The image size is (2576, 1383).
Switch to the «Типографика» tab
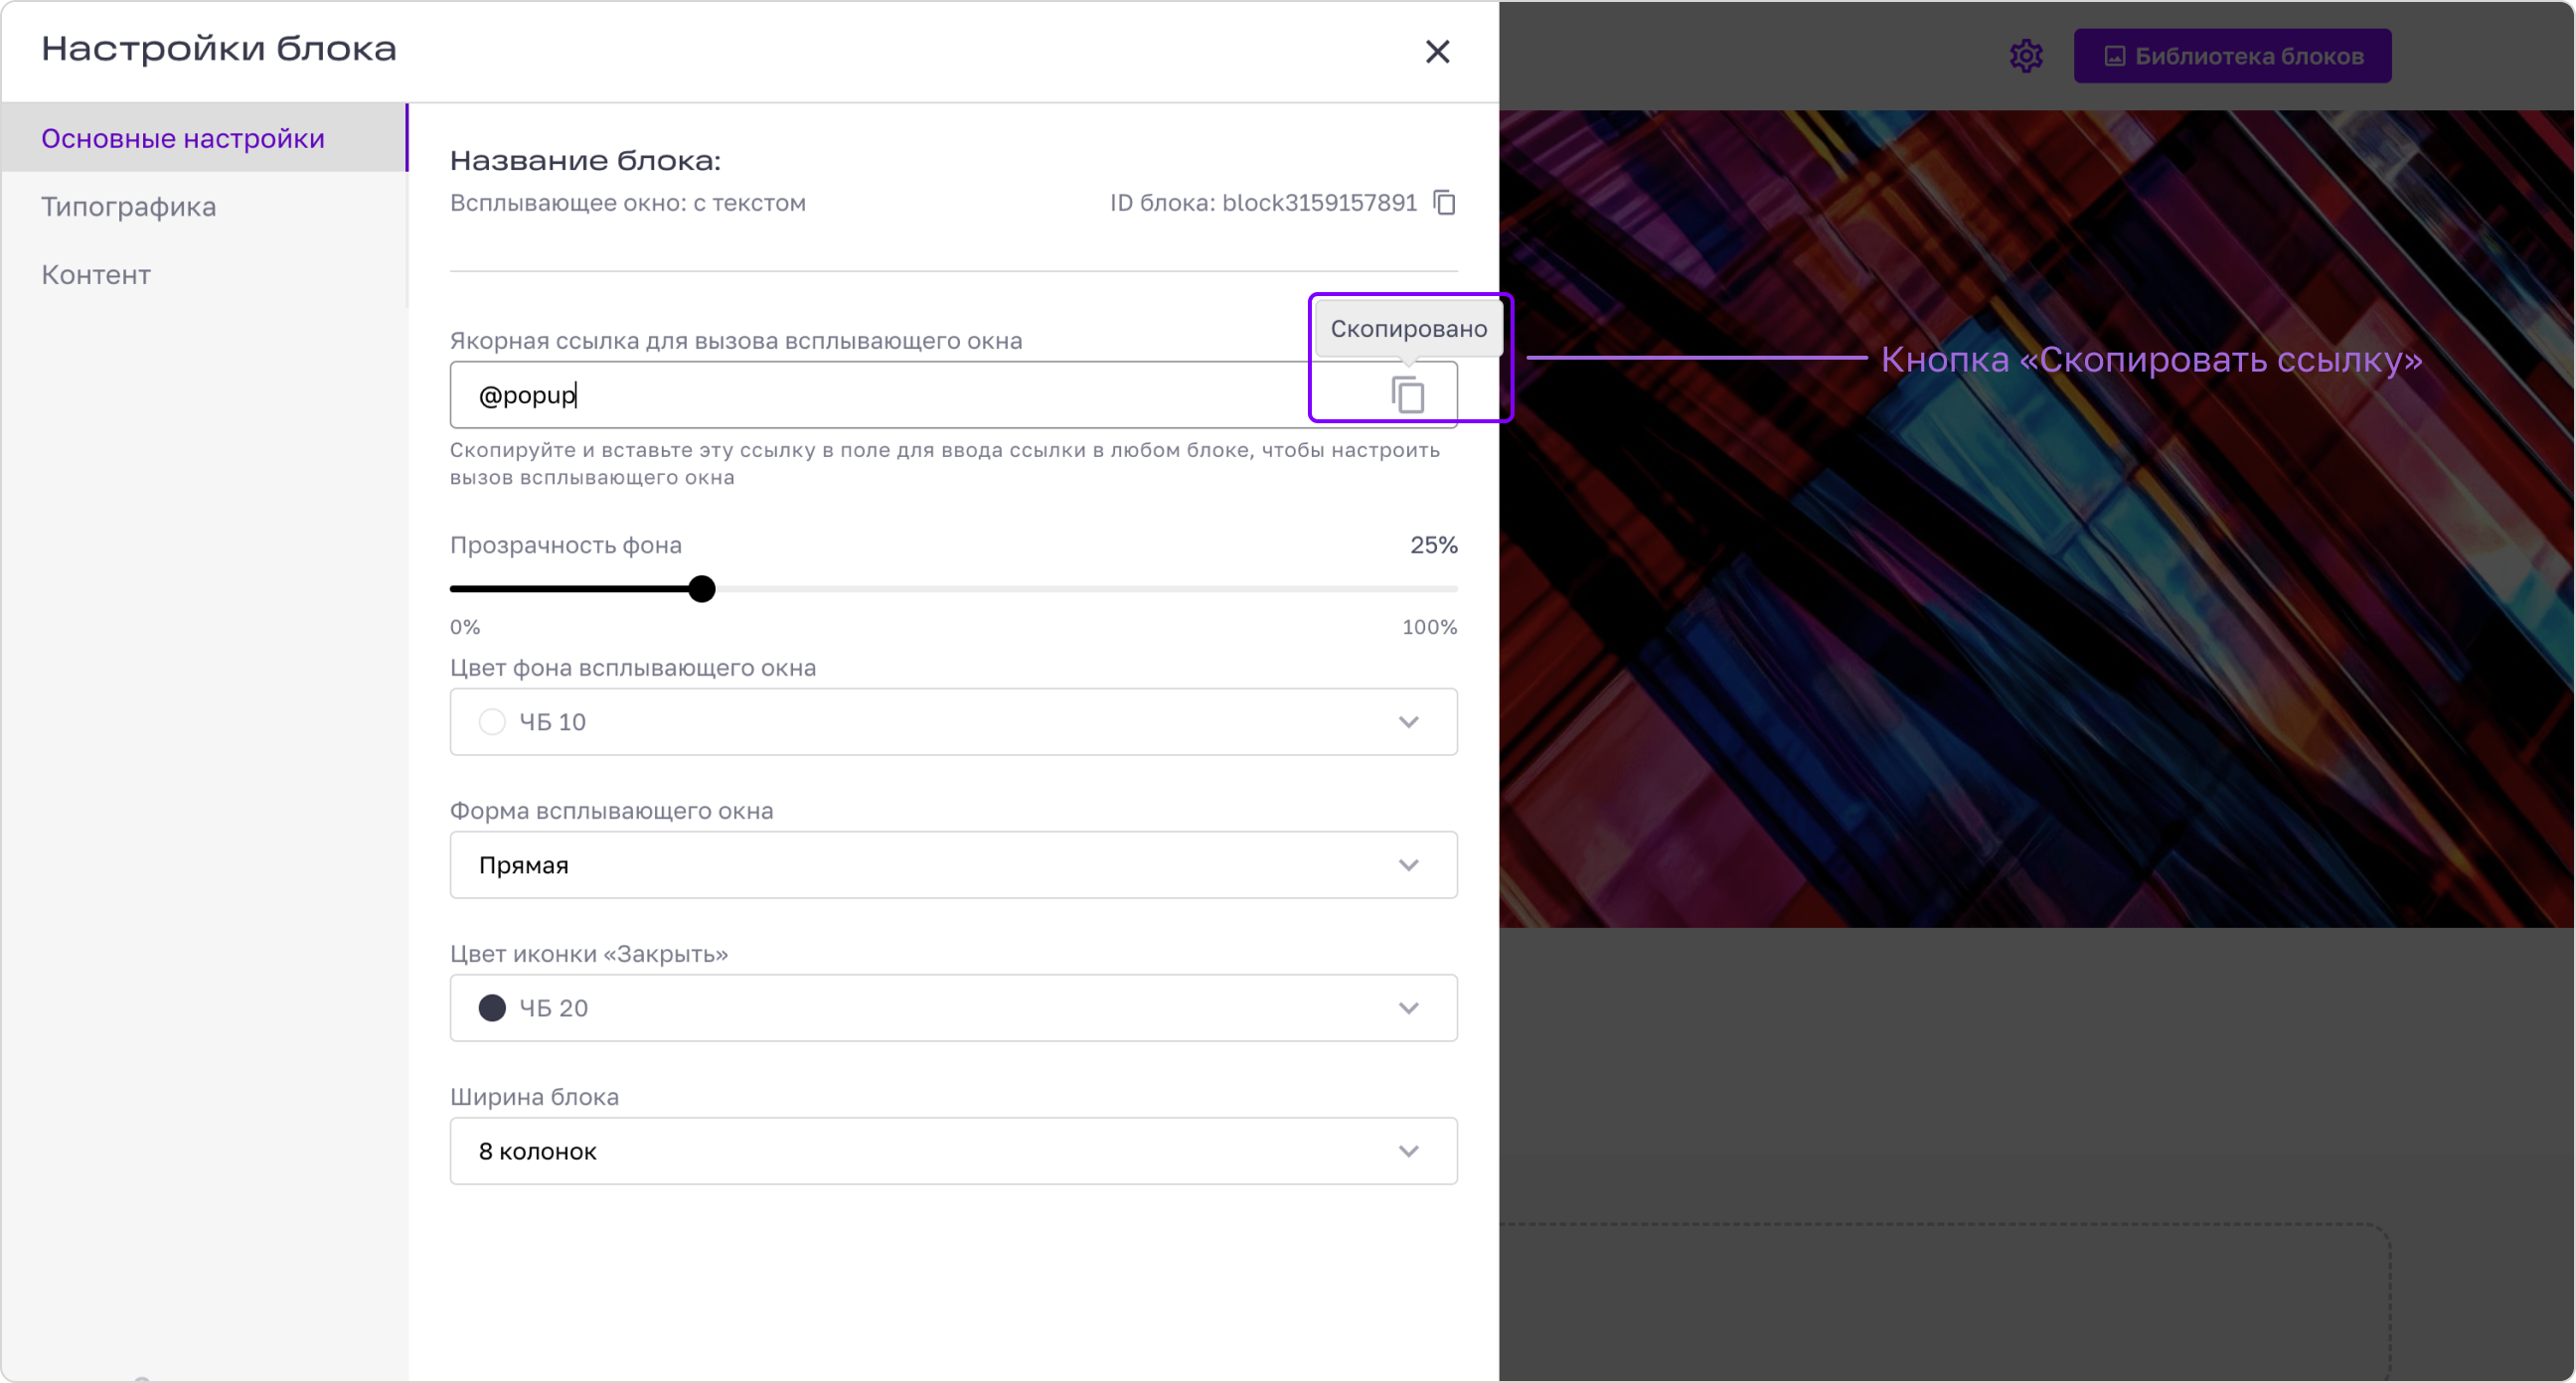click(204, 206)
